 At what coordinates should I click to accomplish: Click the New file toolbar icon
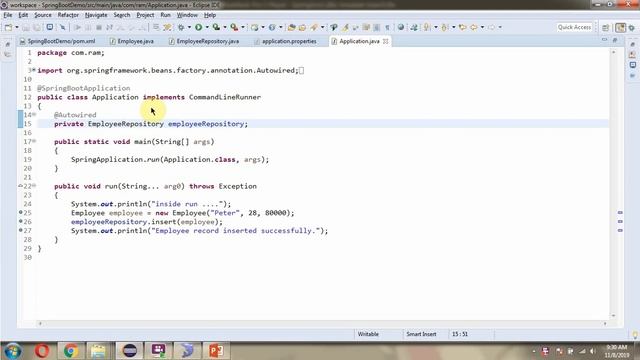[x=8, y=27]
